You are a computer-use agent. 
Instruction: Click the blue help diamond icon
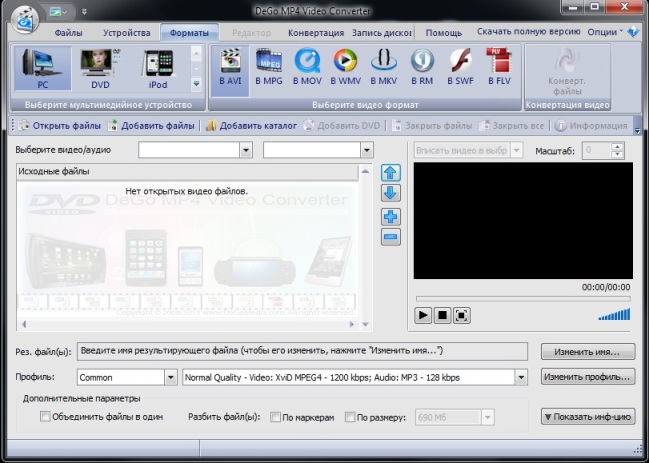coord(633,32)
